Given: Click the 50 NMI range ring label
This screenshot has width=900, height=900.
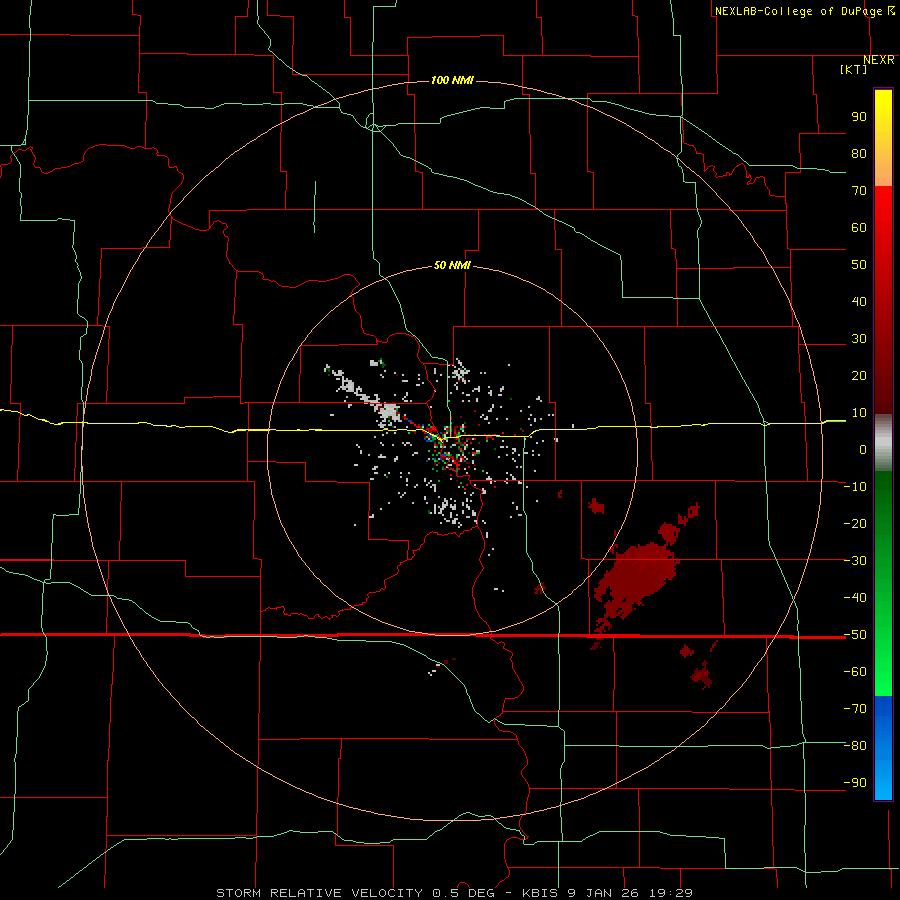Looking at the screenshot, I should click(x=452, y=265).
